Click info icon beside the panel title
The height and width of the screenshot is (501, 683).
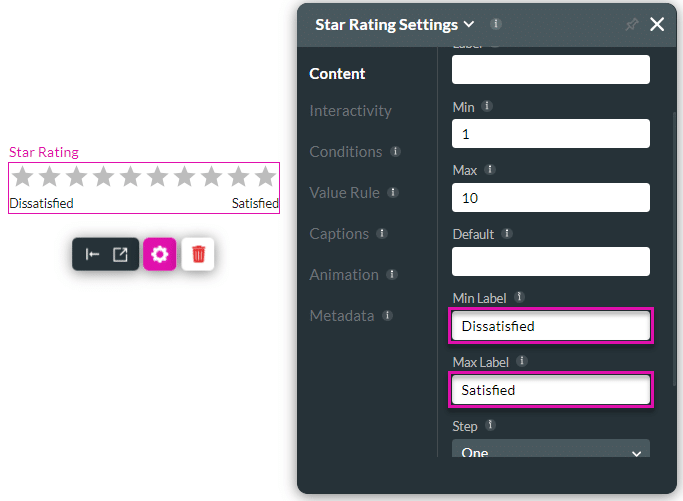(x=496, y=24)
